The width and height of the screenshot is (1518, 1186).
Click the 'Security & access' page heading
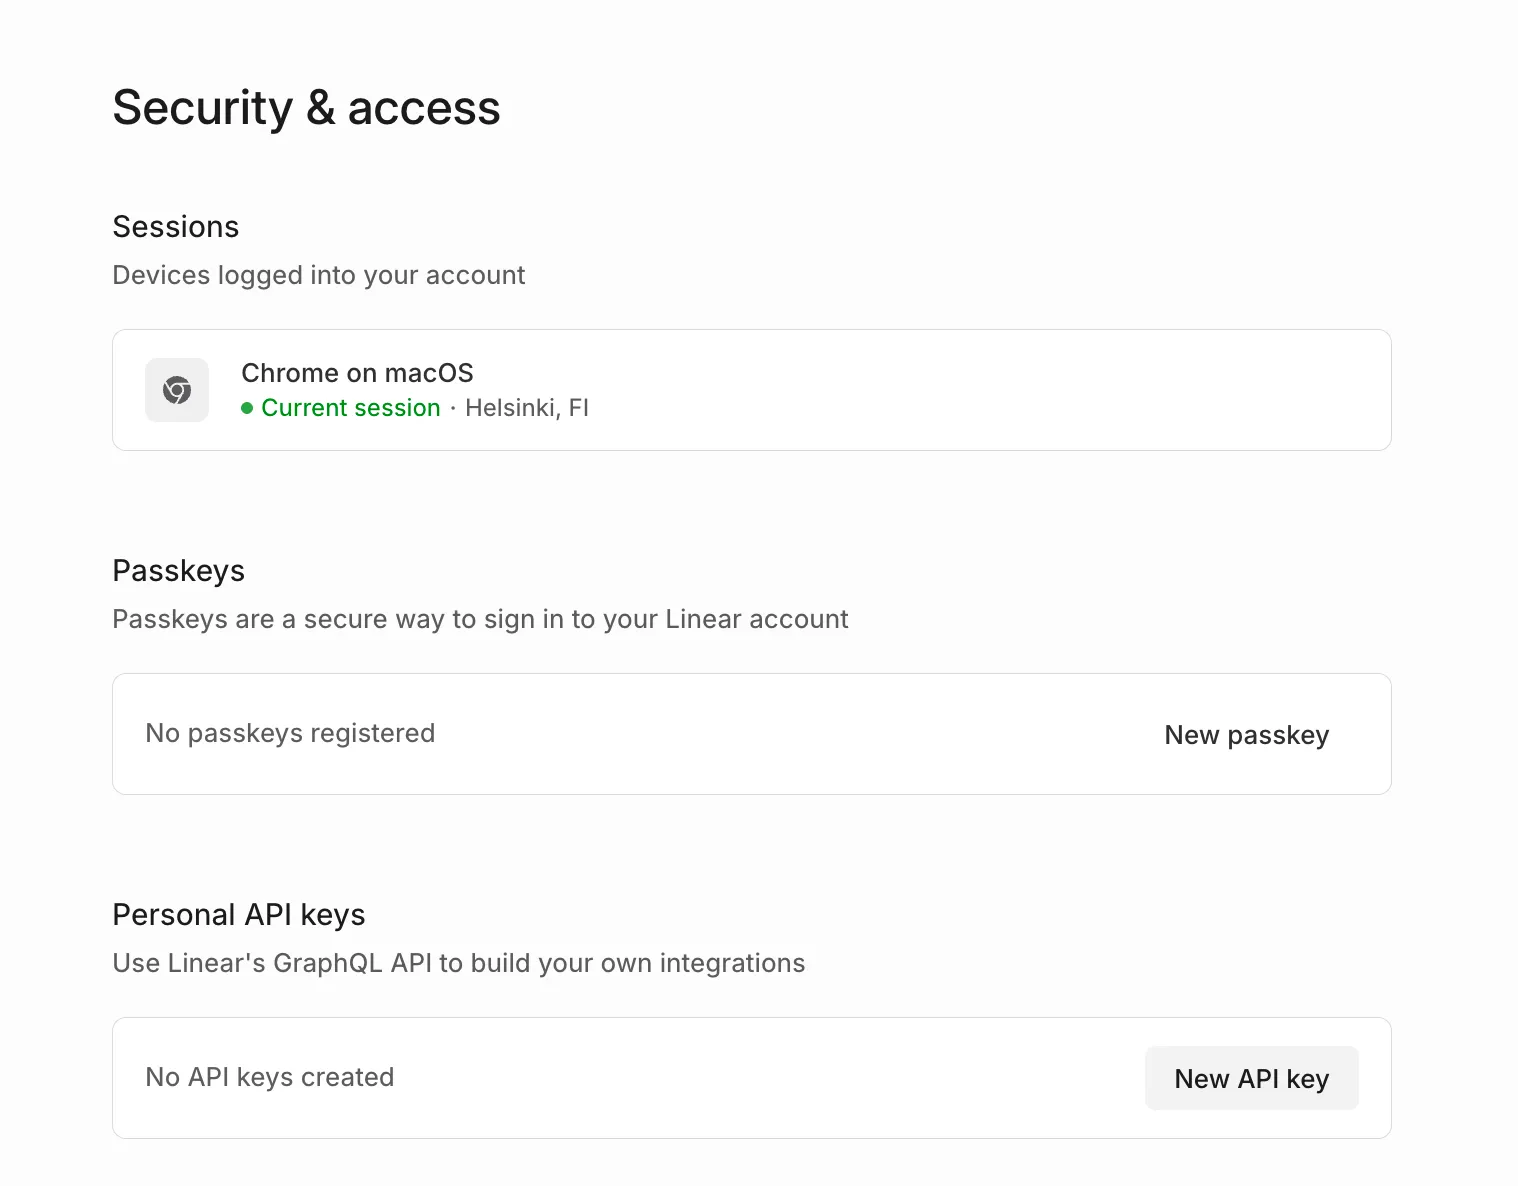pyautogui.click(x=306, y=107)
